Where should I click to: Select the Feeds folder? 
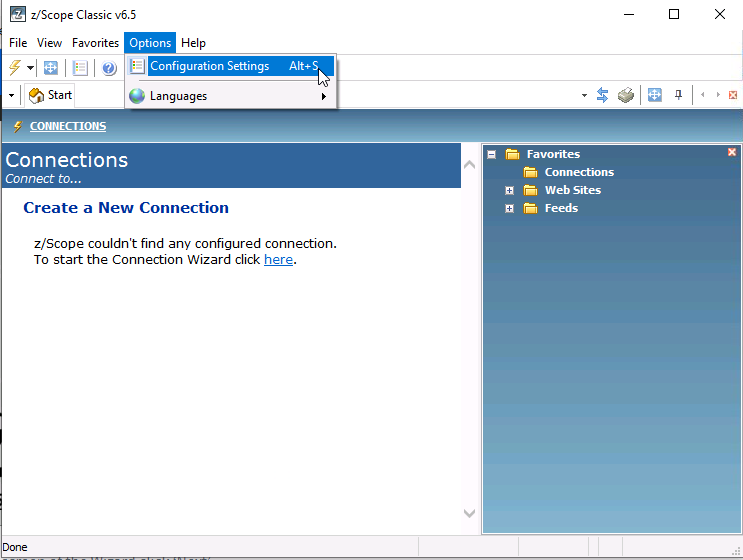tap(561, 208)
